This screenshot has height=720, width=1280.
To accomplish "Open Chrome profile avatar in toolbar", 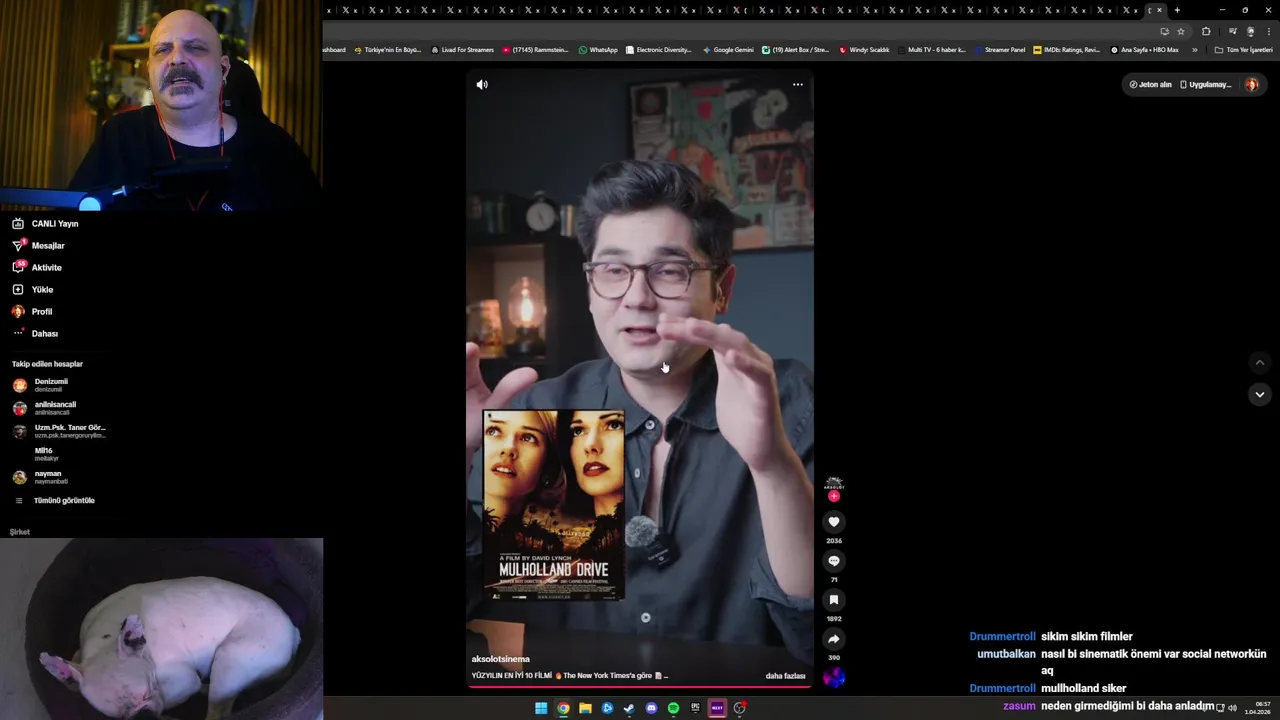I will [1250, 31].
